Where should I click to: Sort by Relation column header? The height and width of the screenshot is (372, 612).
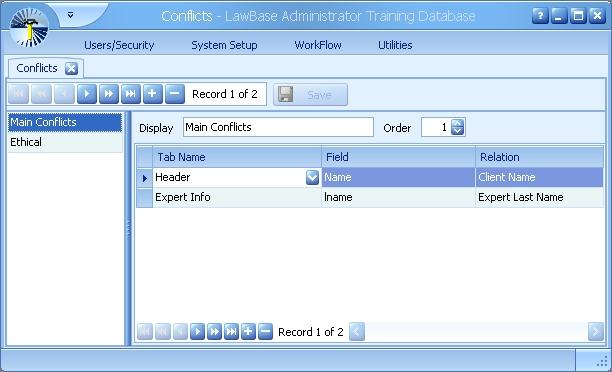539,157
